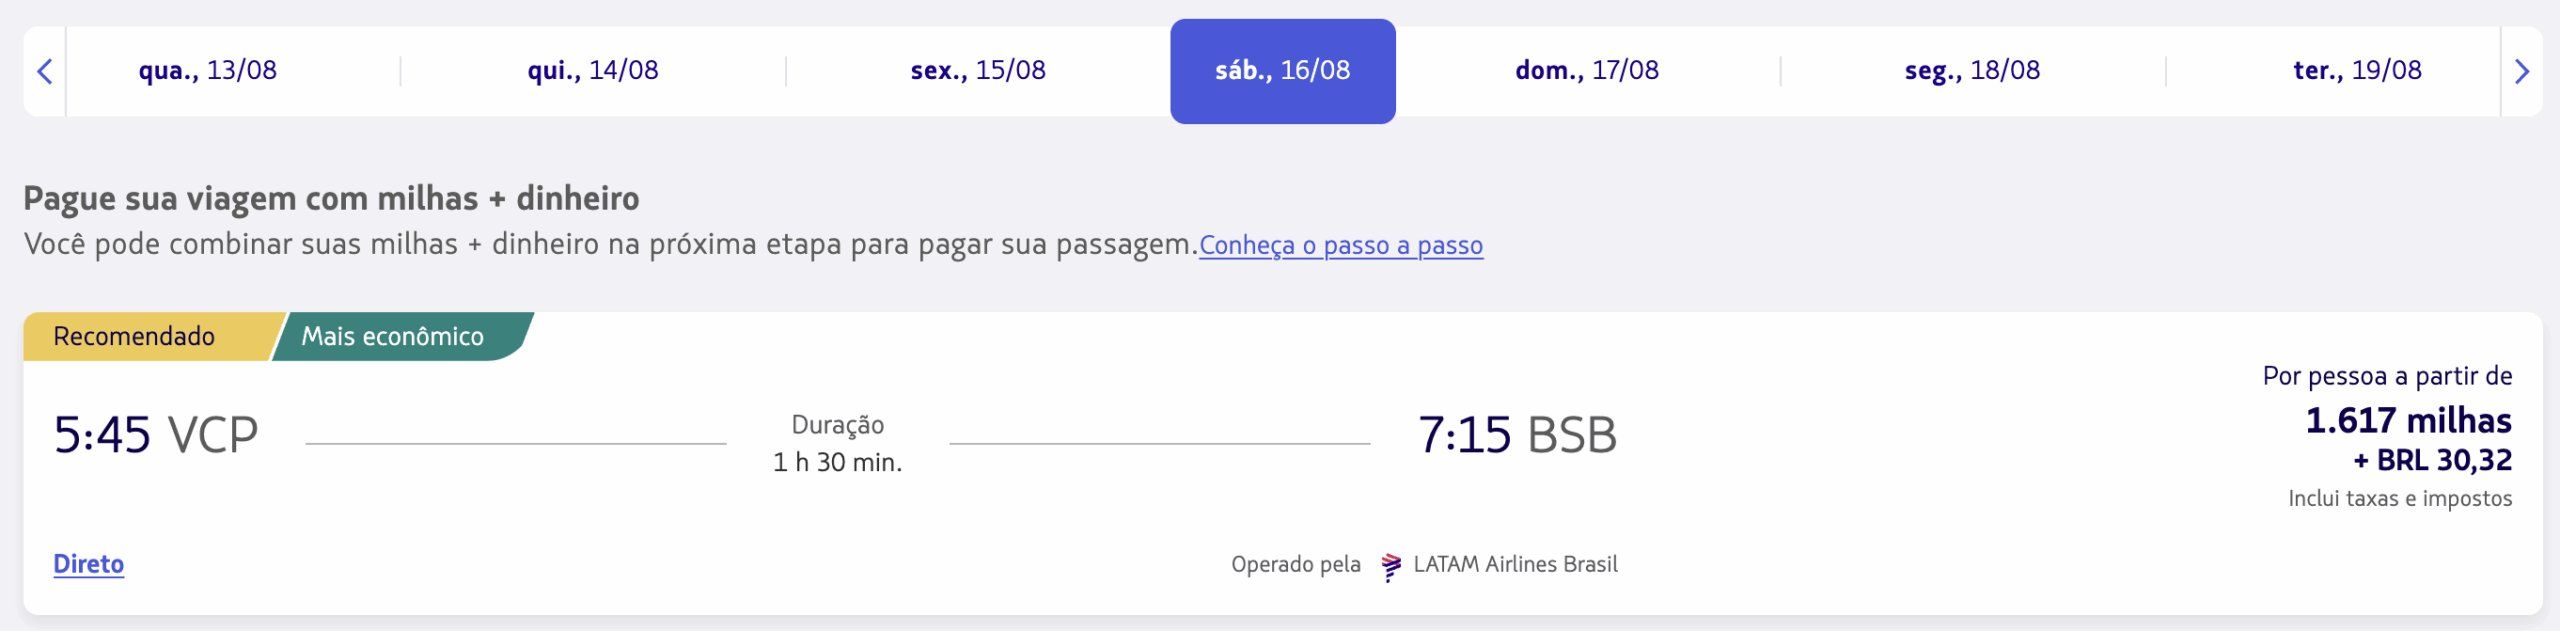
Task: Pick the ter., 19/08 date tab
Action: point(2357,71)
